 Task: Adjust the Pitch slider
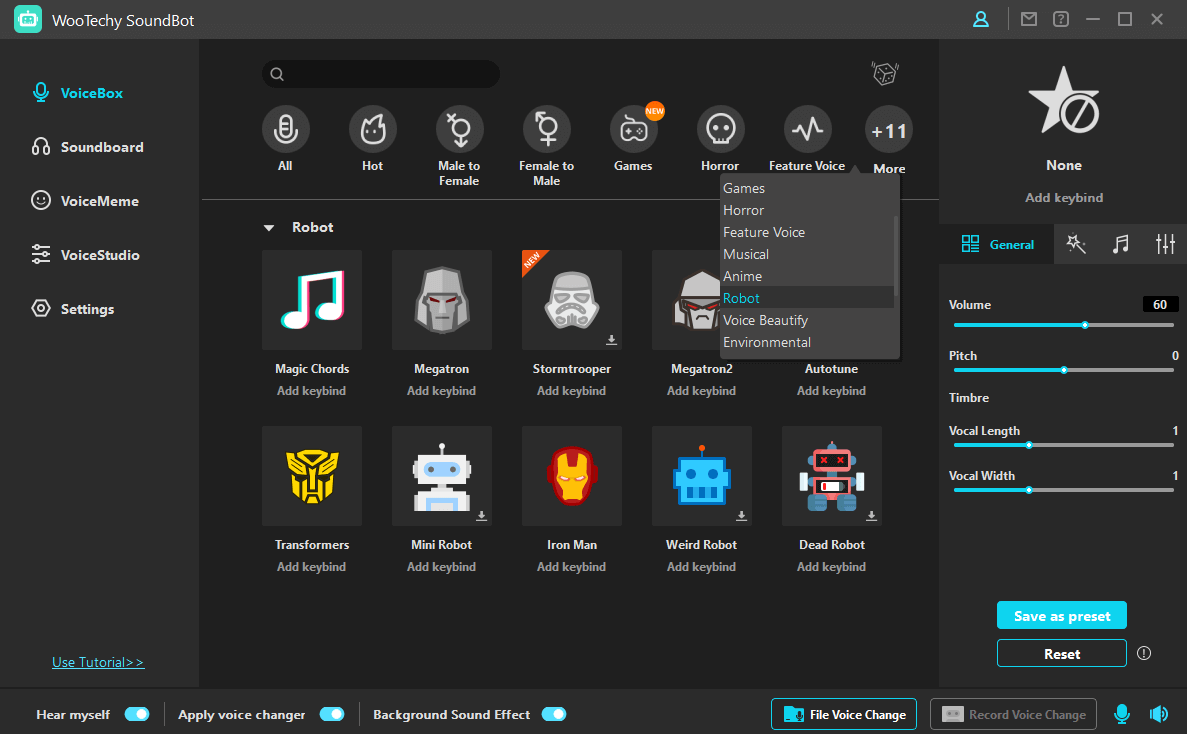[1064, 370]
